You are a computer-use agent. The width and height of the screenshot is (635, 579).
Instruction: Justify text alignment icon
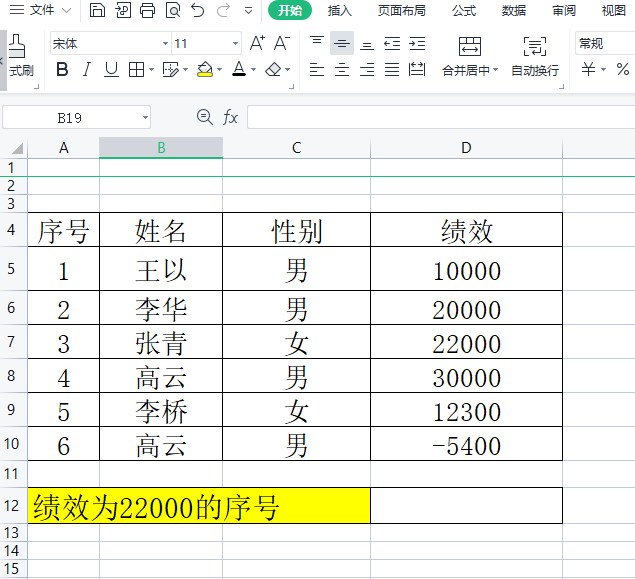point(392,70)
